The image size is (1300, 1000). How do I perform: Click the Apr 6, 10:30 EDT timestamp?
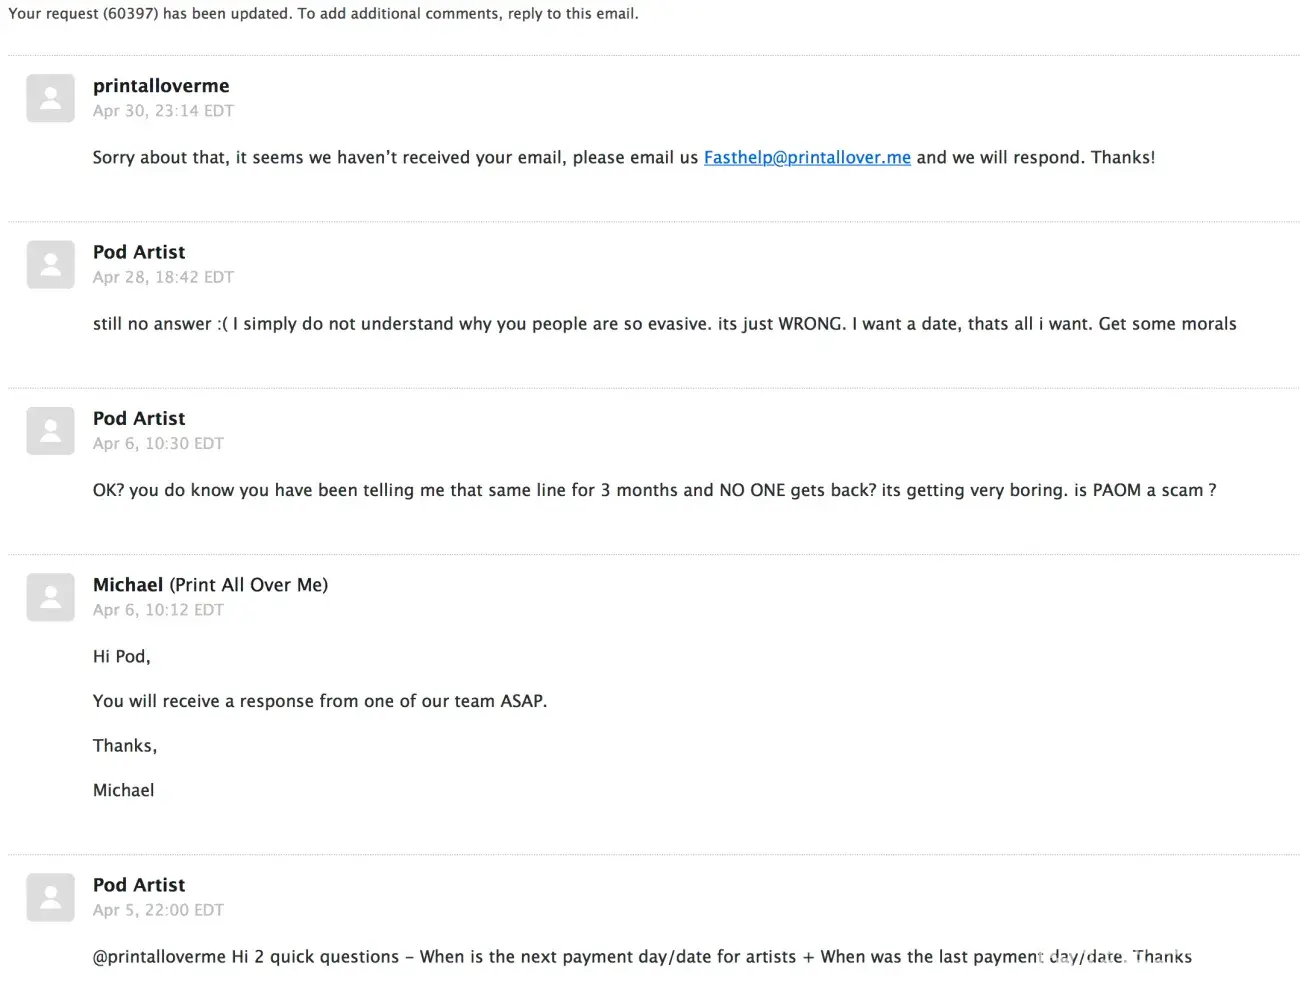point(158,443)
